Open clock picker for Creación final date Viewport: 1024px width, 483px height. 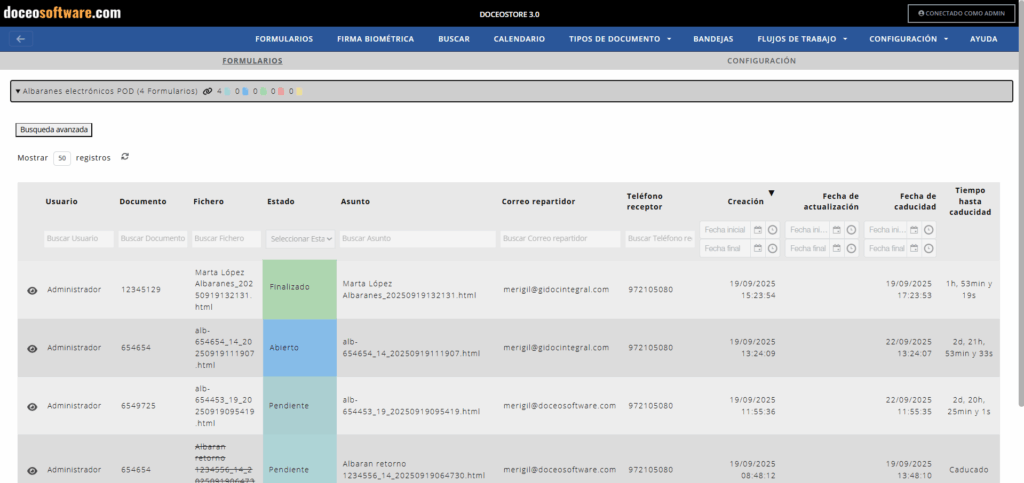coord(772,248)
